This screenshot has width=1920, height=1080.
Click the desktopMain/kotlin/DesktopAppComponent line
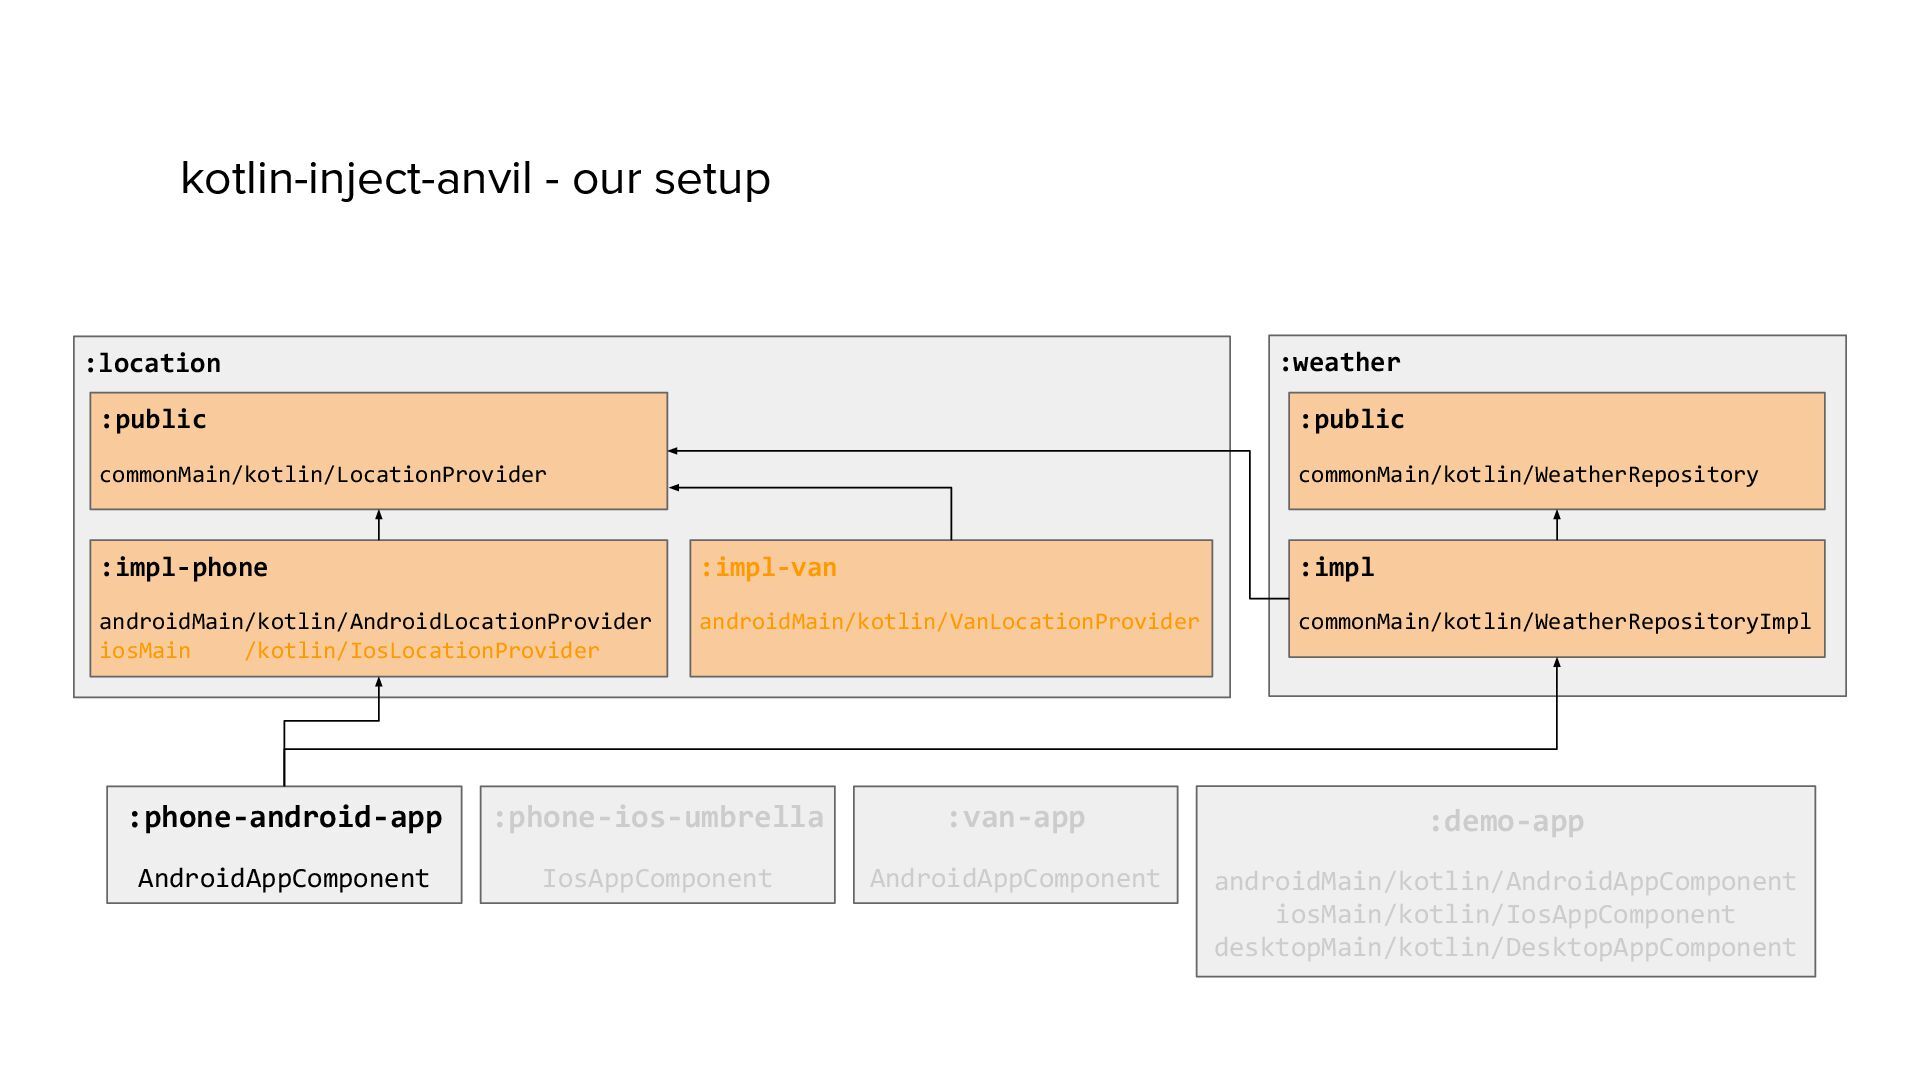1505,947
